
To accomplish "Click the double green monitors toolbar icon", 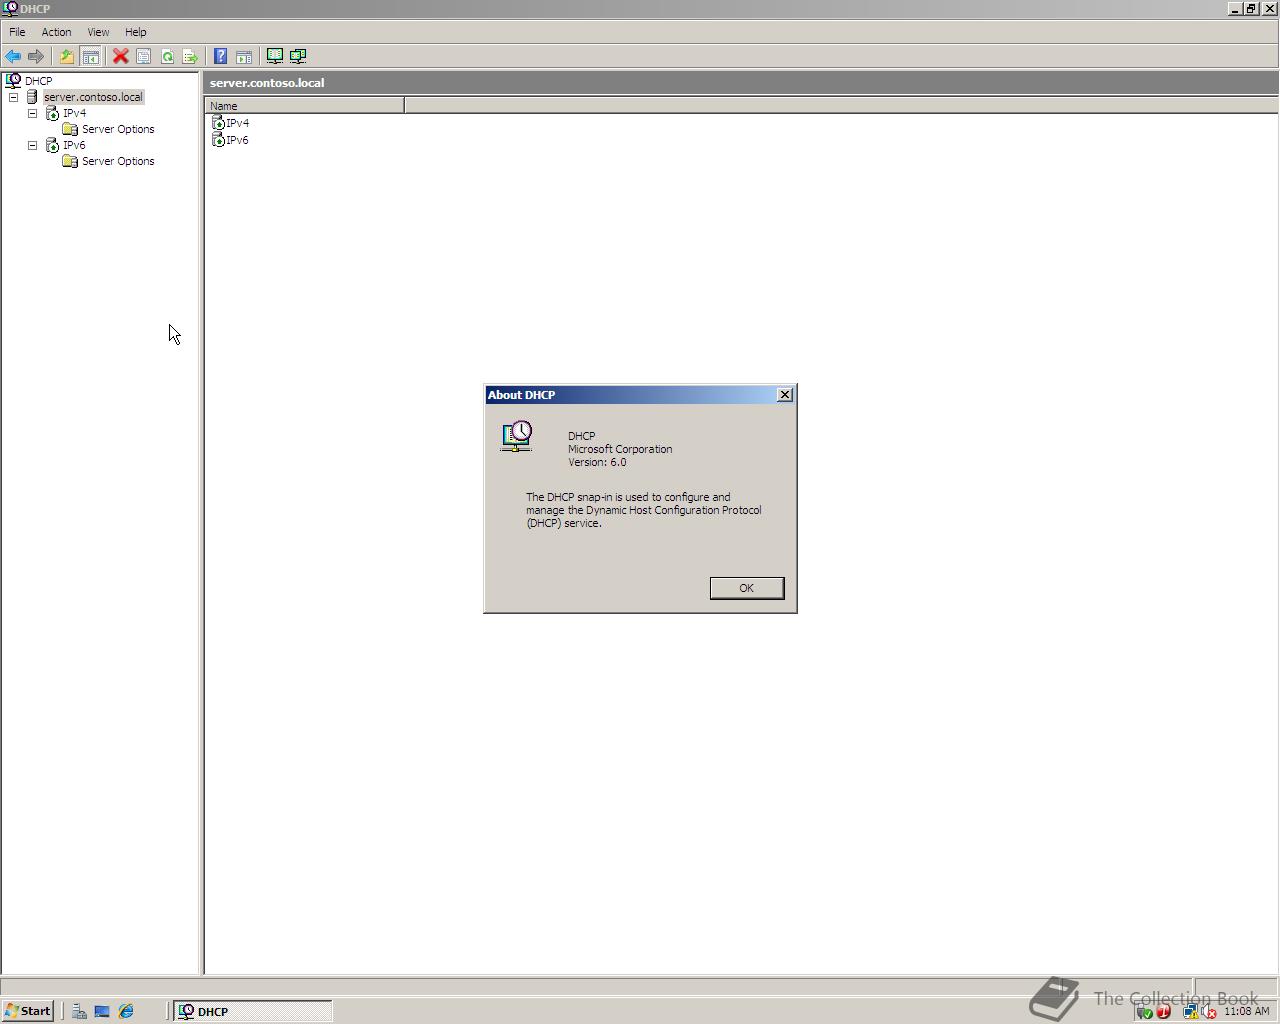I will click(298, 56).
